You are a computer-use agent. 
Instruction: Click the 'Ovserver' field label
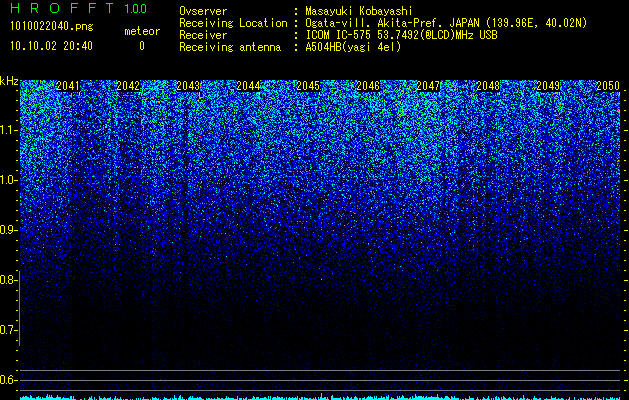(x=203, y=11)
